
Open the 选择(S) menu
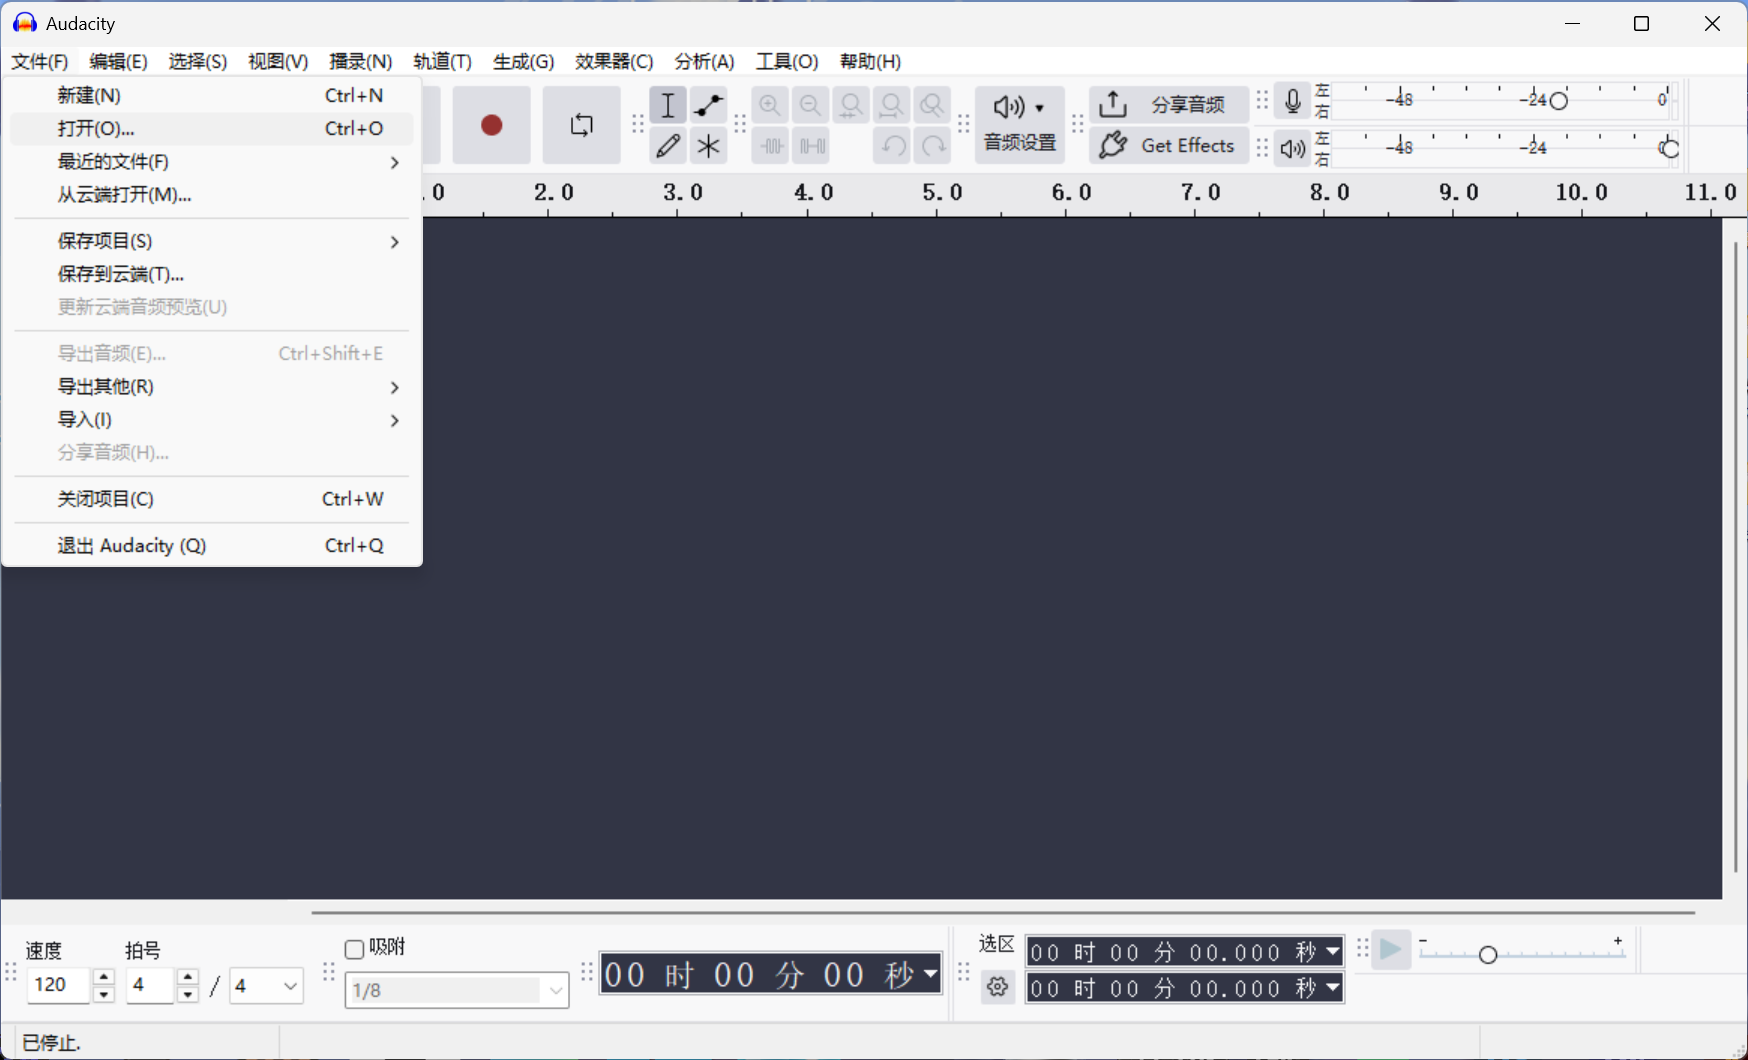click(198, 62)
